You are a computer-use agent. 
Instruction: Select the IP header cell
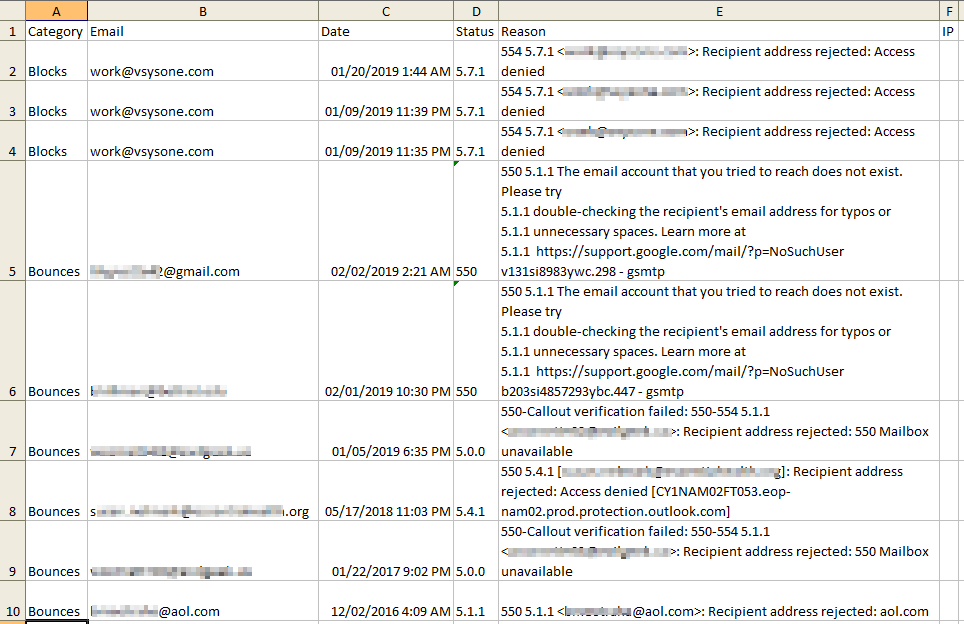point(950,31)
